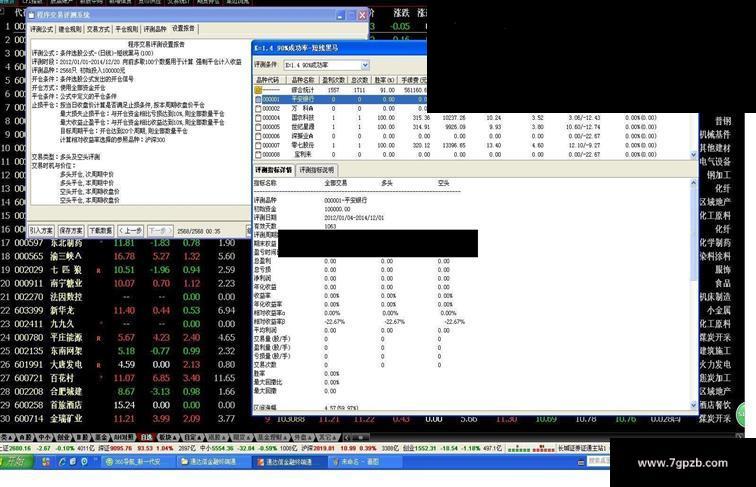Viewport: 756px width, 487px height.
Task: Launch Internet Explorer from the quick launch
Action: pos(62,461)
